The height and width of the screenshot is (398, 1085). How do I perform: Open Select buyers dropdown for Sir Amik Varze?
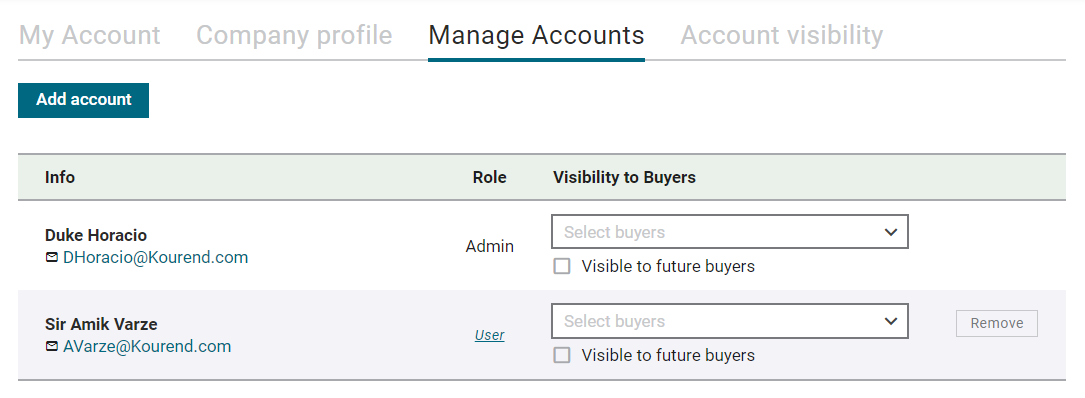point(729,321)
